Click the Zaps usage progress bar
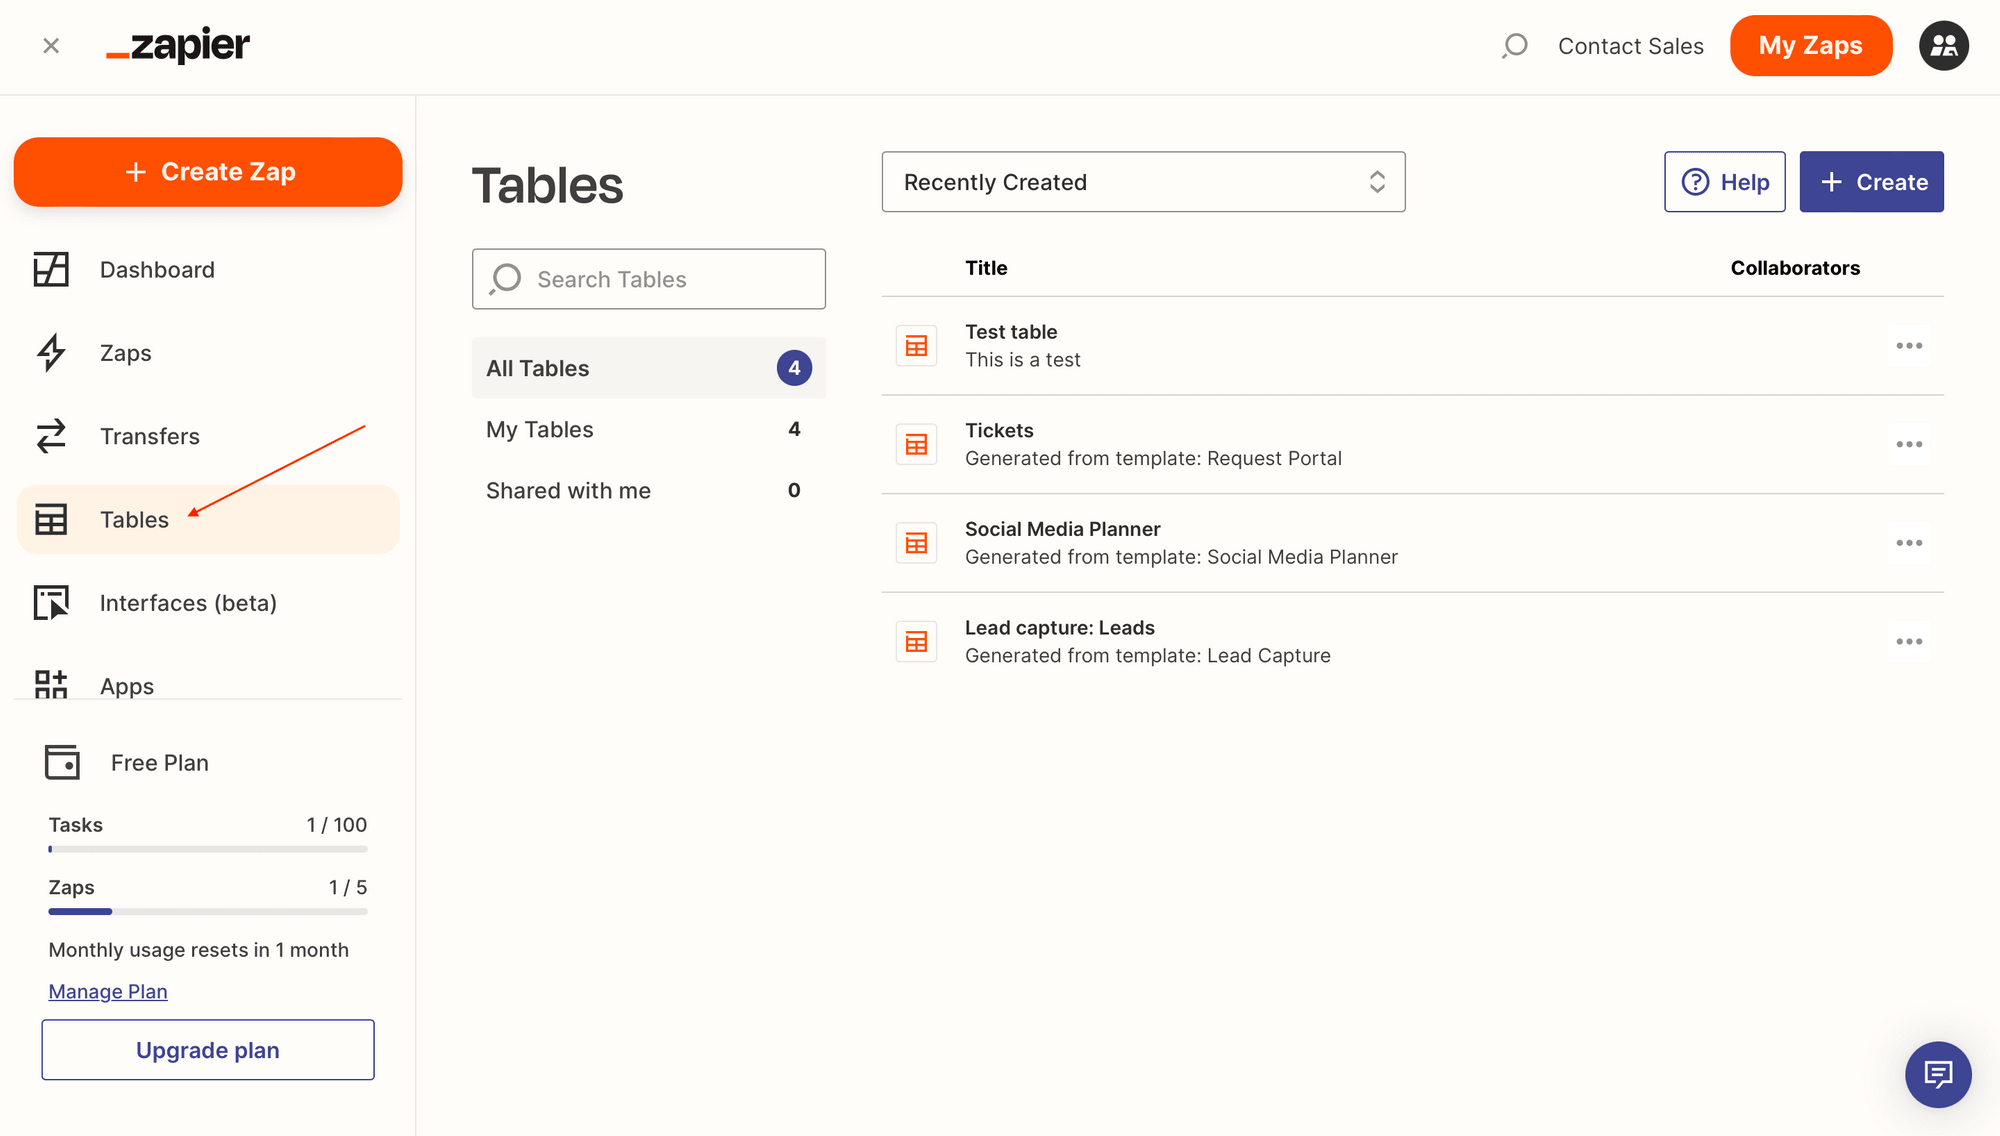 (x=207, y=911)
